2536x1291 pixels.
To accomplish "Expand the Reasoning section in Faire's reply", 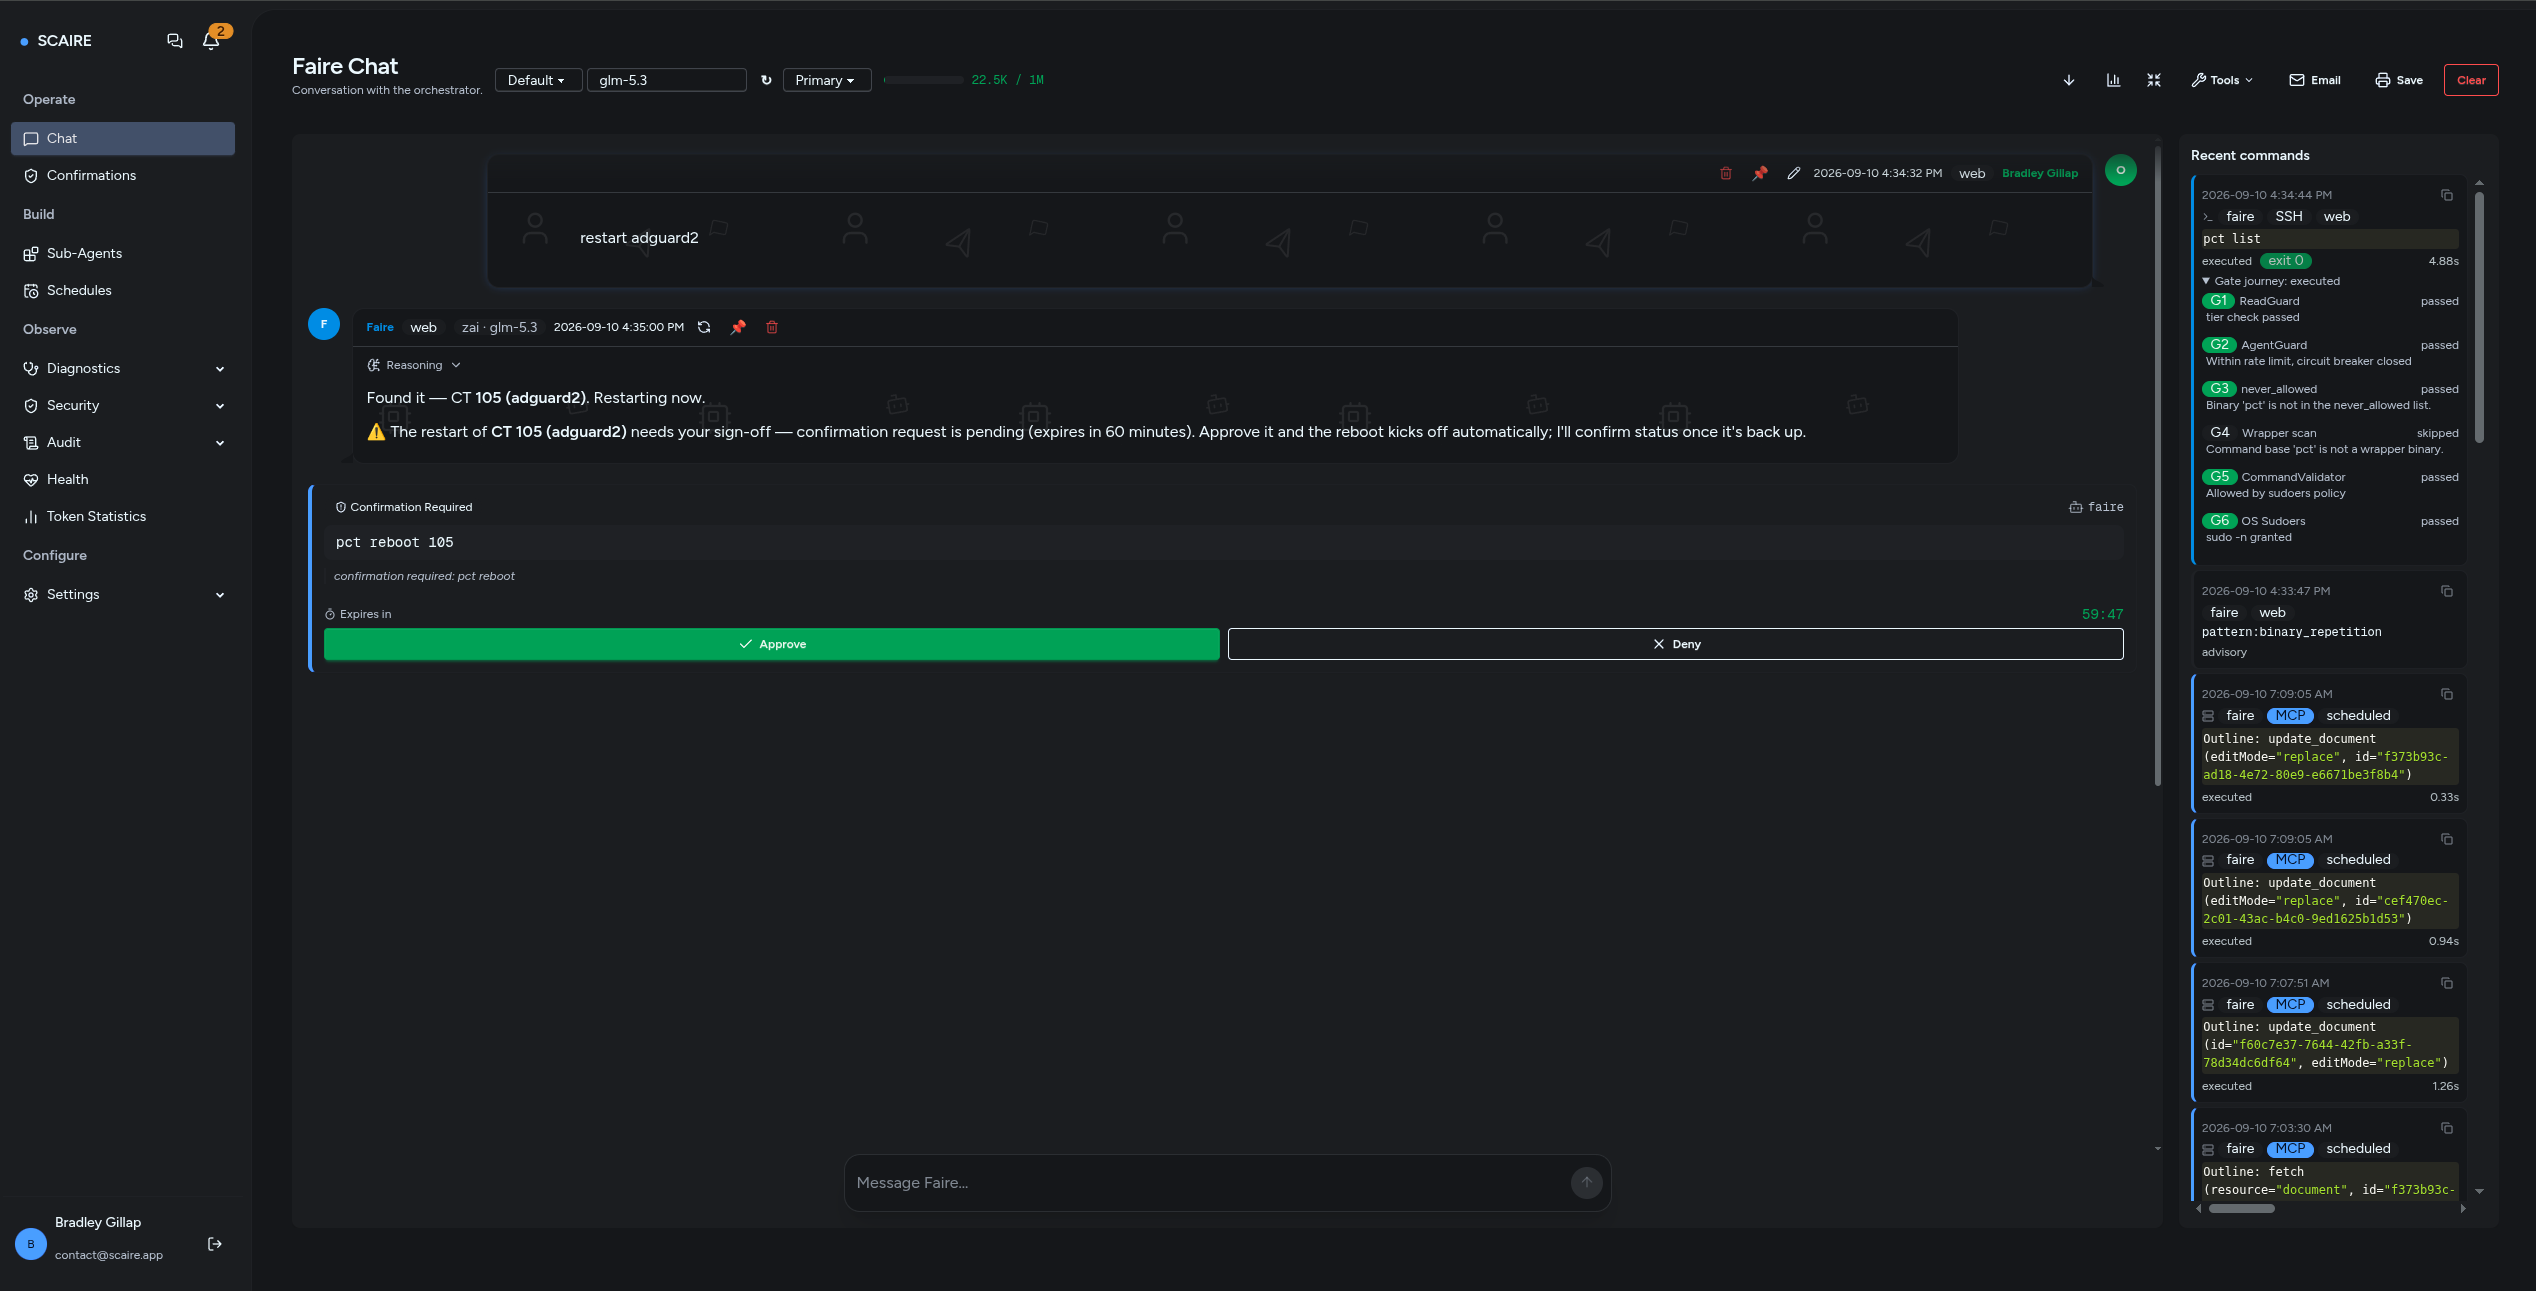I will (x=414, y=366).
